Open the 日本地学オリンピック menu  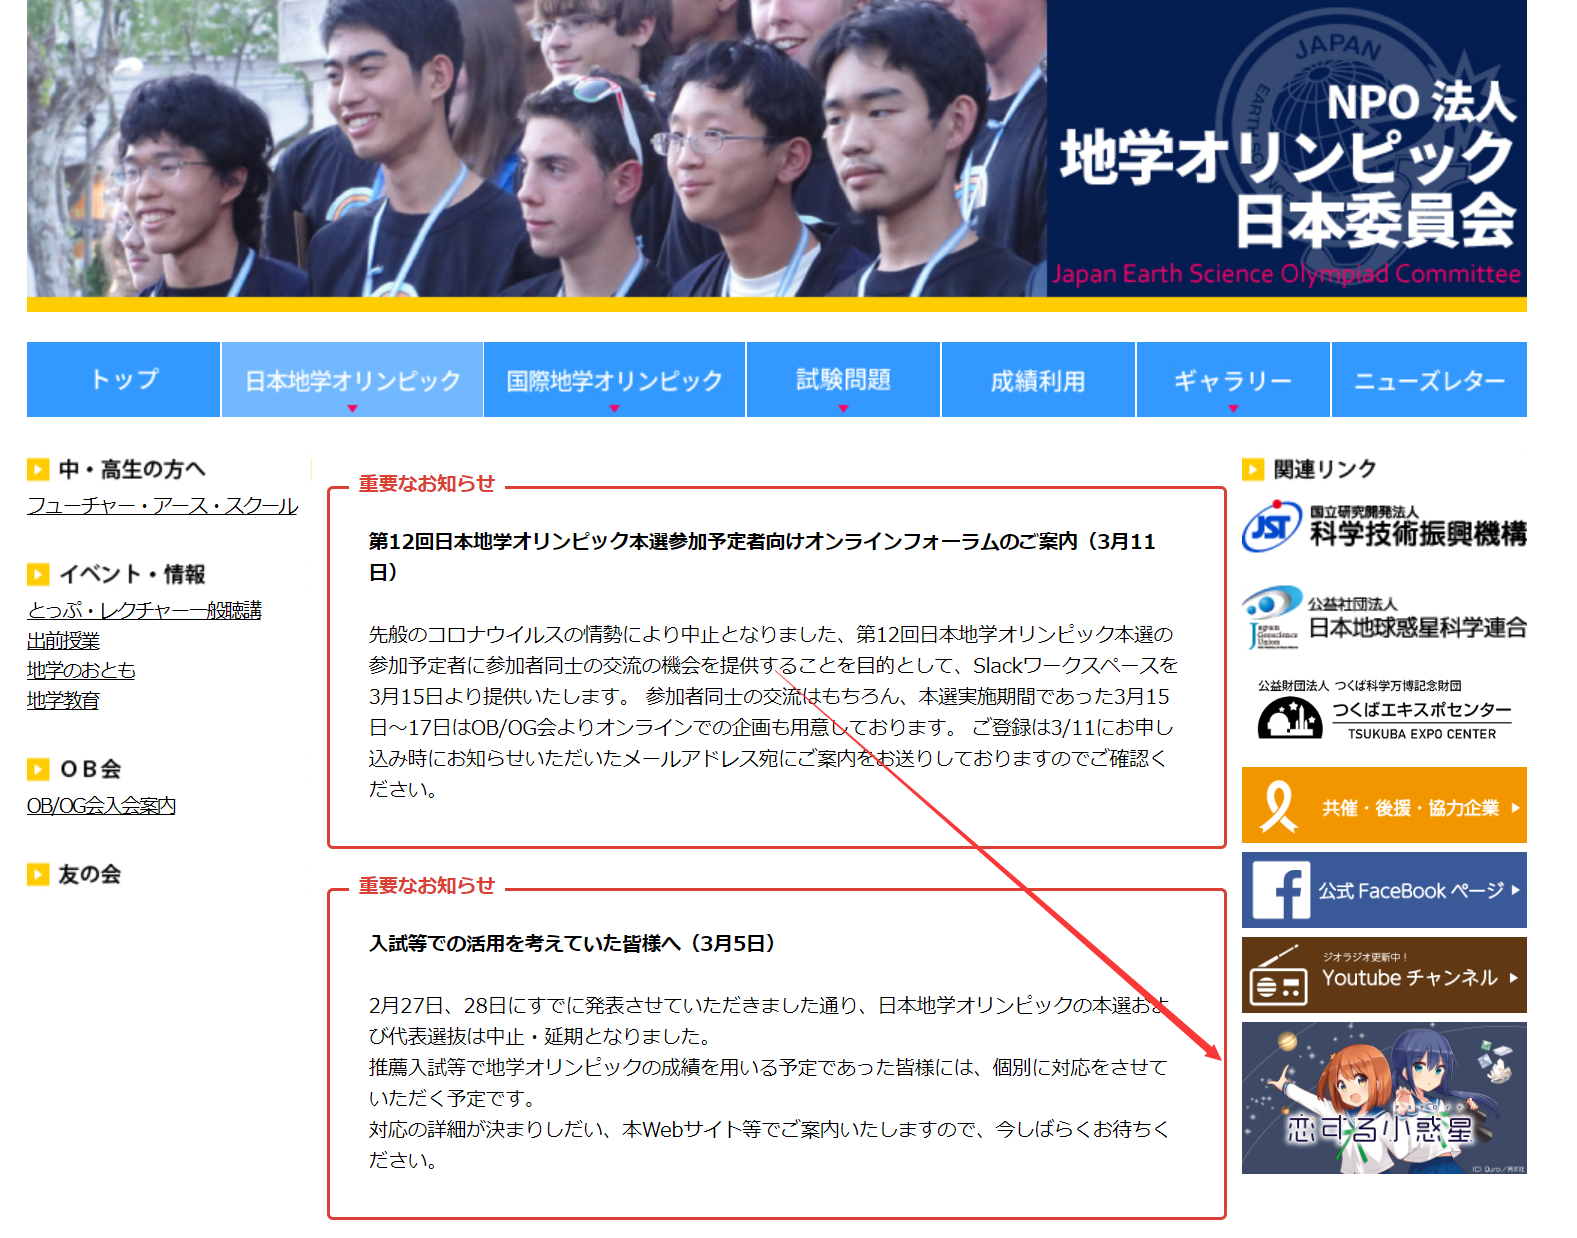pos(352,379)
